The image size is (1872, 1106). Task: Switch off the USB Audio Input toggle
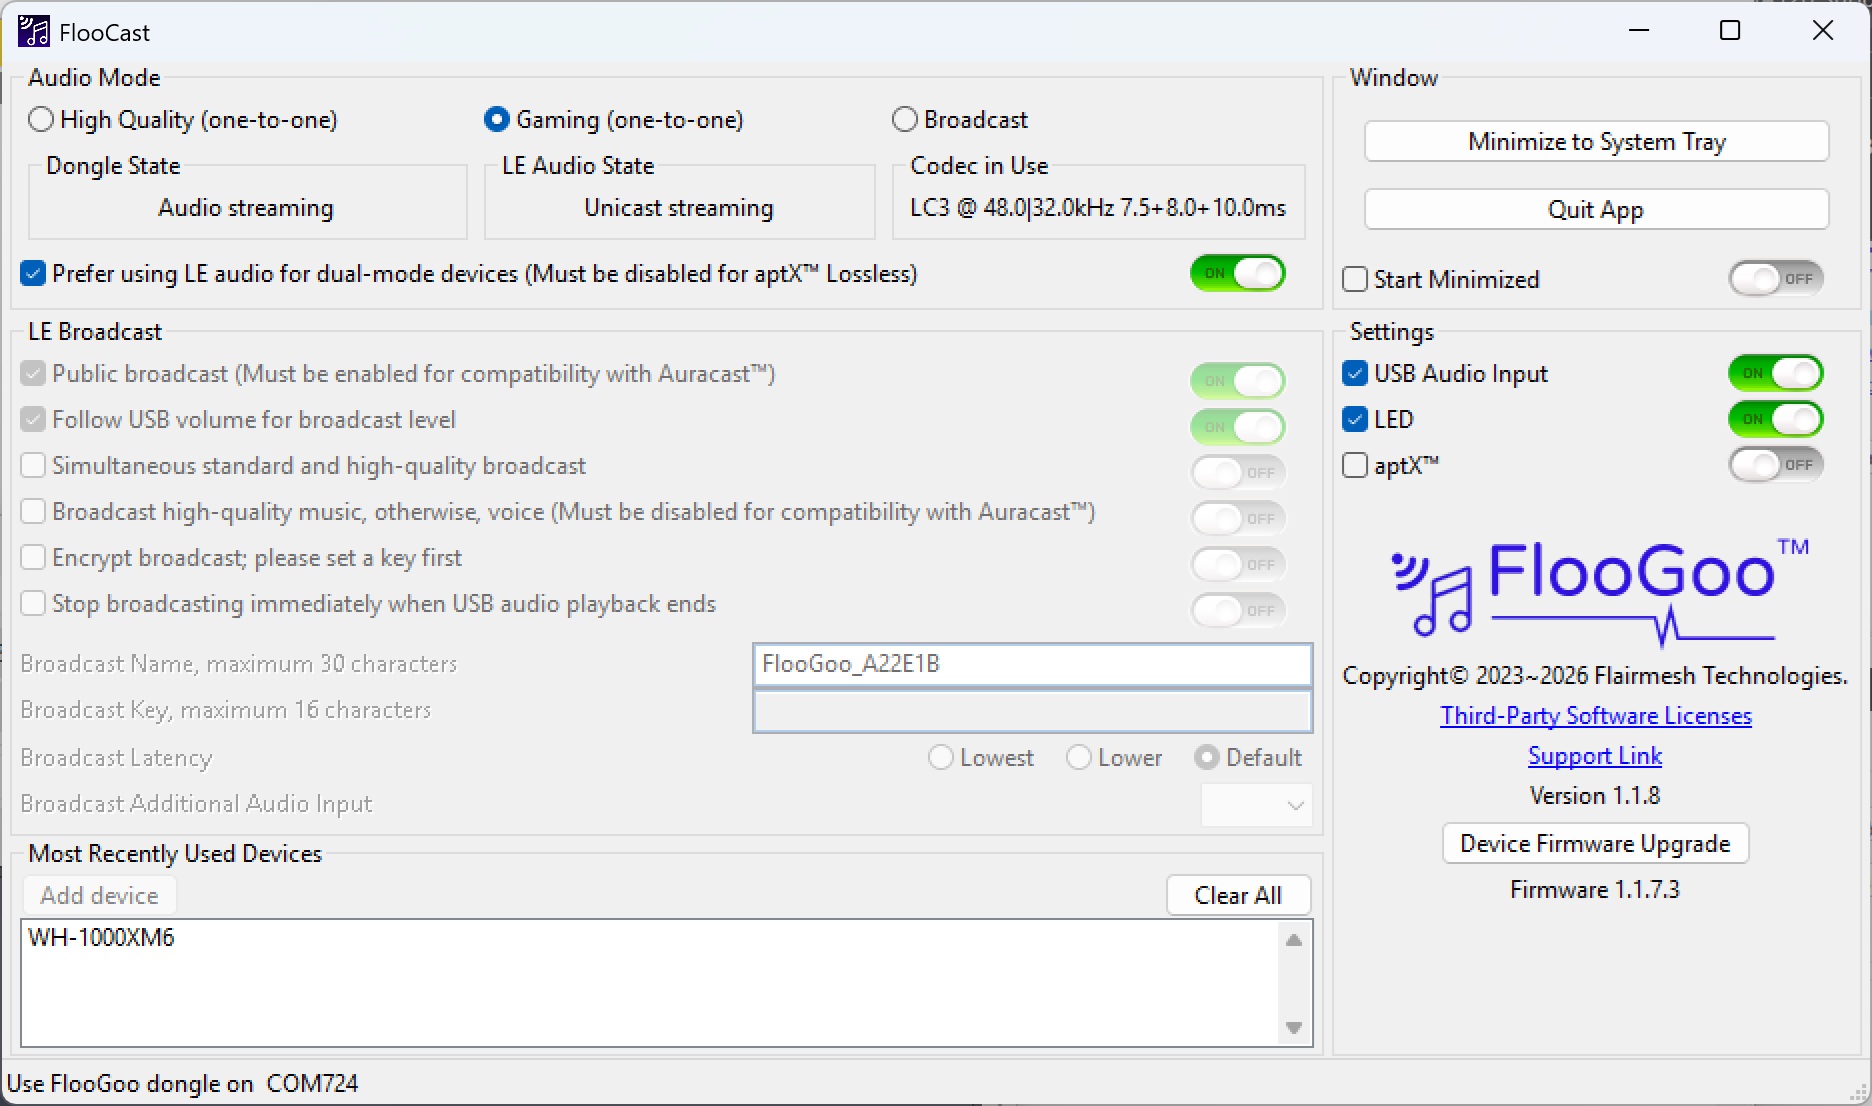click(1776, 373)
